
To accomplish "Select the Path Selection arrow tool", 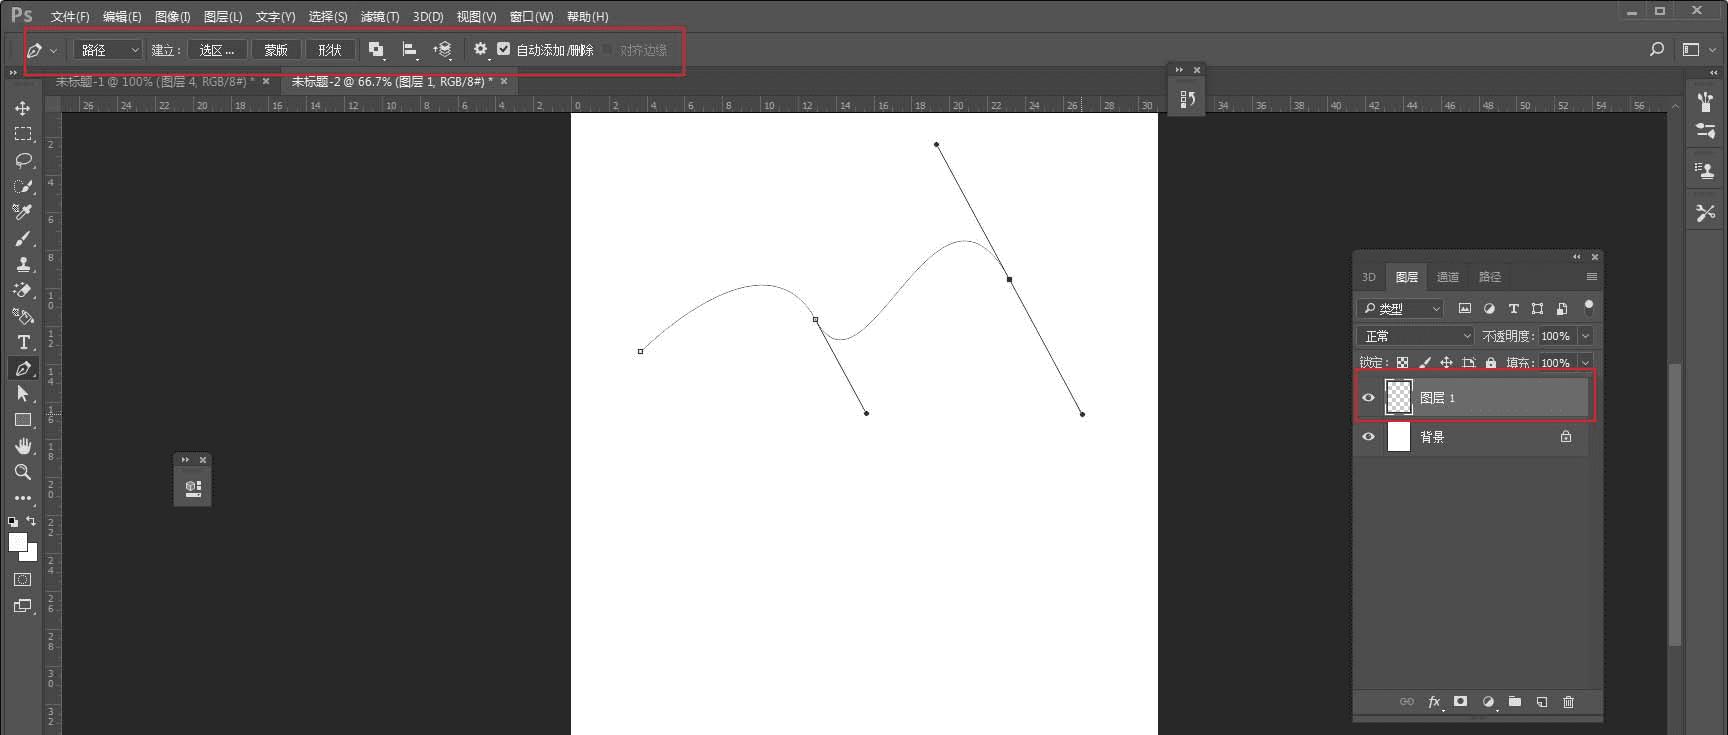I will click(x=22, y=394).
